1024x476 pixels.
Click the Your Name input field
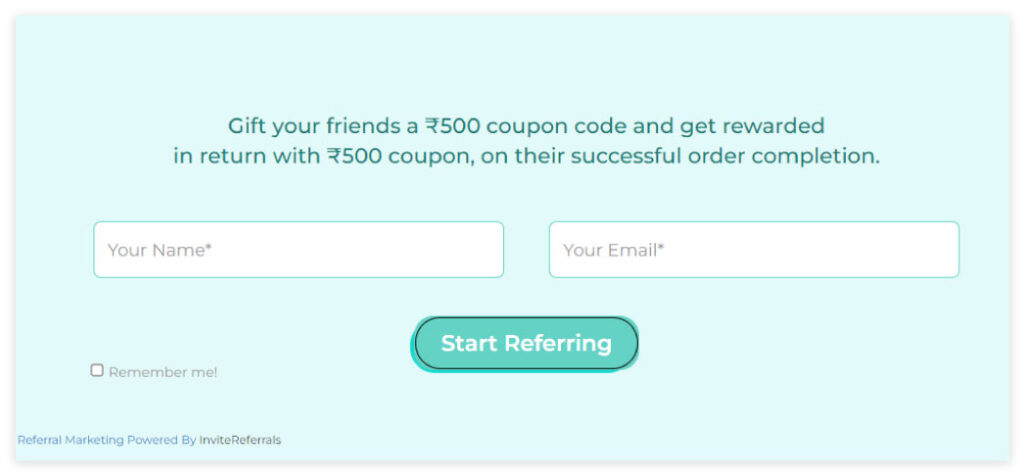click(298, 249)
